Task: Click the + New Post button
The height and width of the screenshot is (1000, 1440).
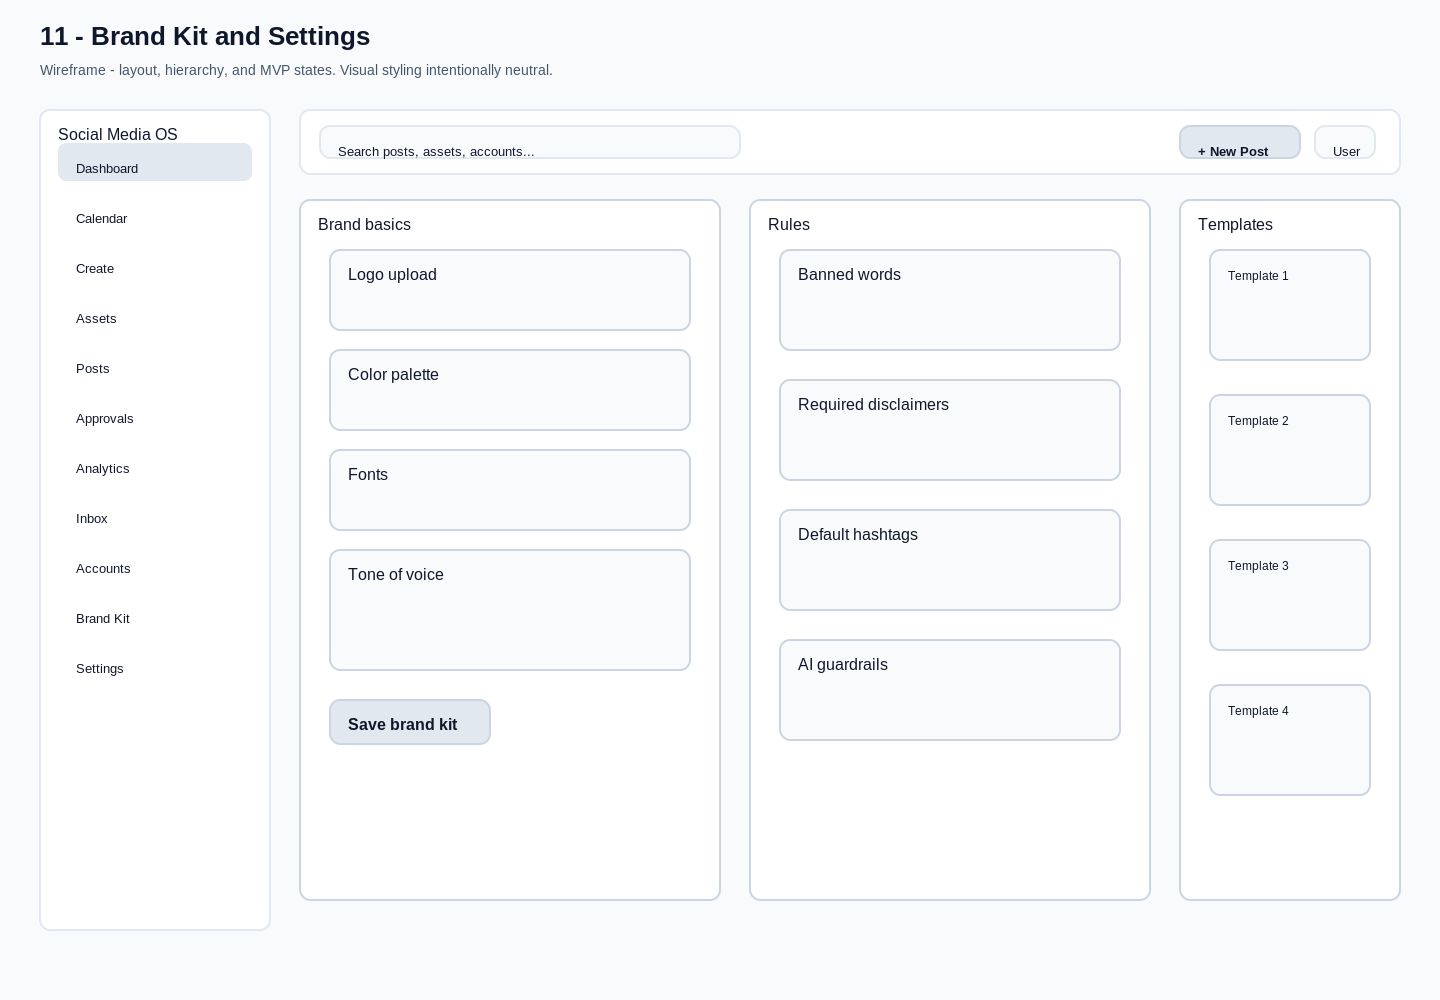Action: tap(1240, 142)
